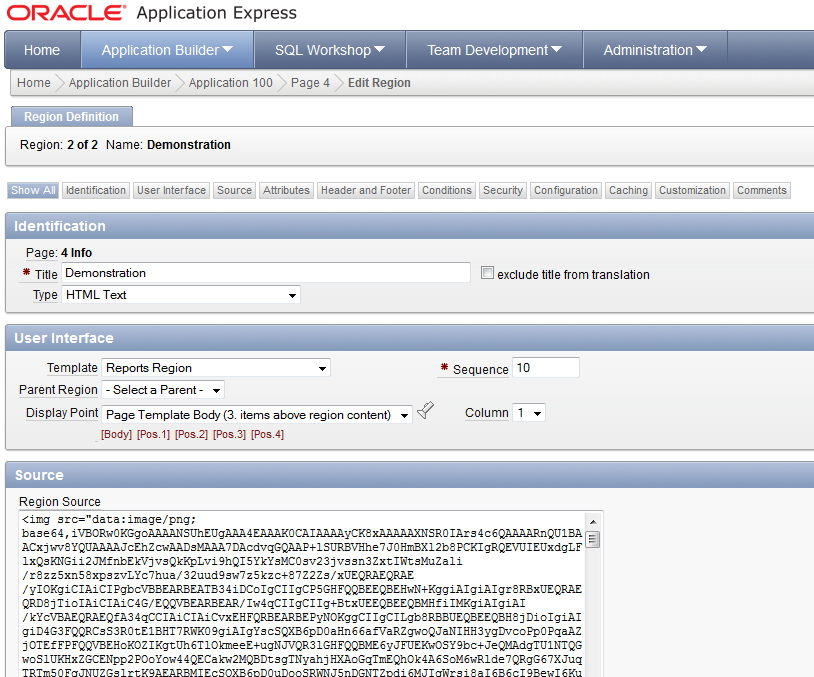Click the flashlight icon beside Display Point

click(426, 410)
